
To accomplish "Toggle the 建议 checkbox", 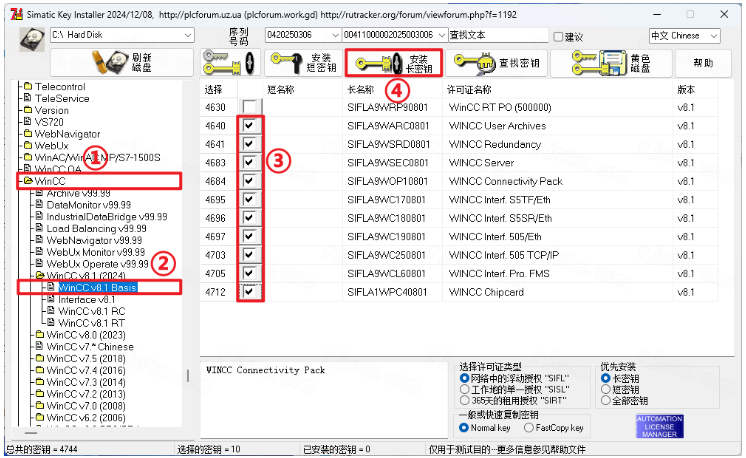I will click(558, 37).
